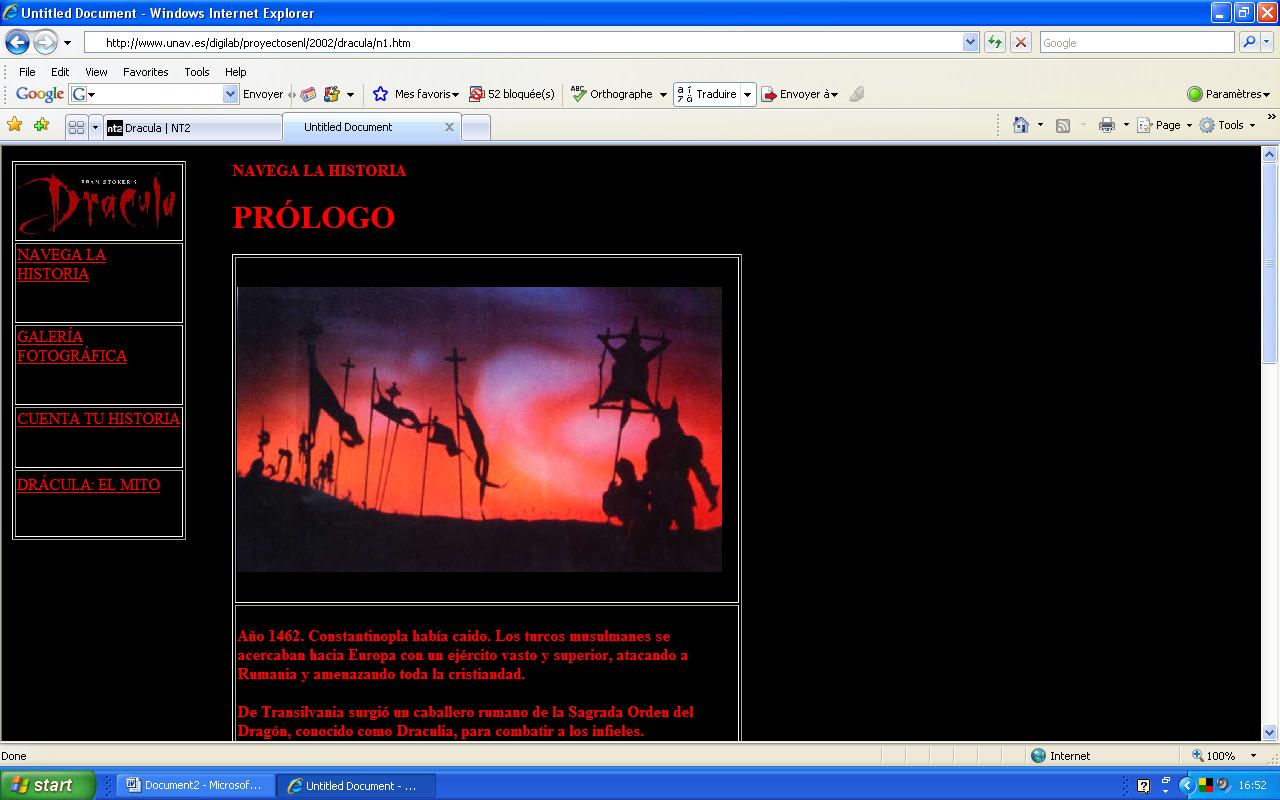1280x800 pixels.
Task: Click Add to Favorites star-plus icon
Action: coord(41,125)
